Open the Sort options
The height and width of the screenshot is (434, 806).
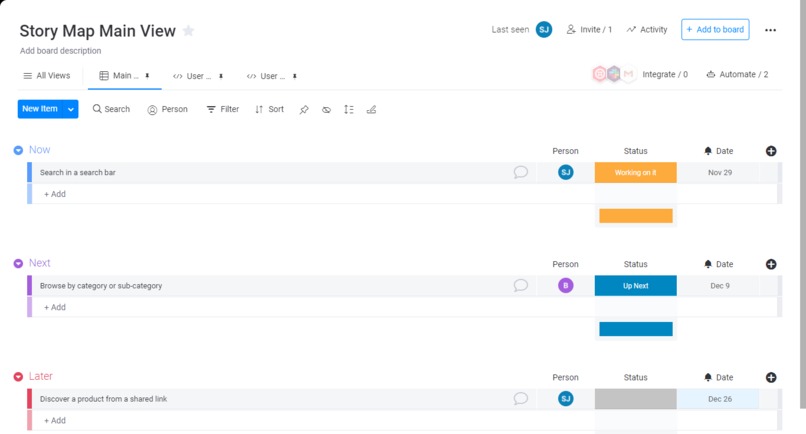pos(269,109)
